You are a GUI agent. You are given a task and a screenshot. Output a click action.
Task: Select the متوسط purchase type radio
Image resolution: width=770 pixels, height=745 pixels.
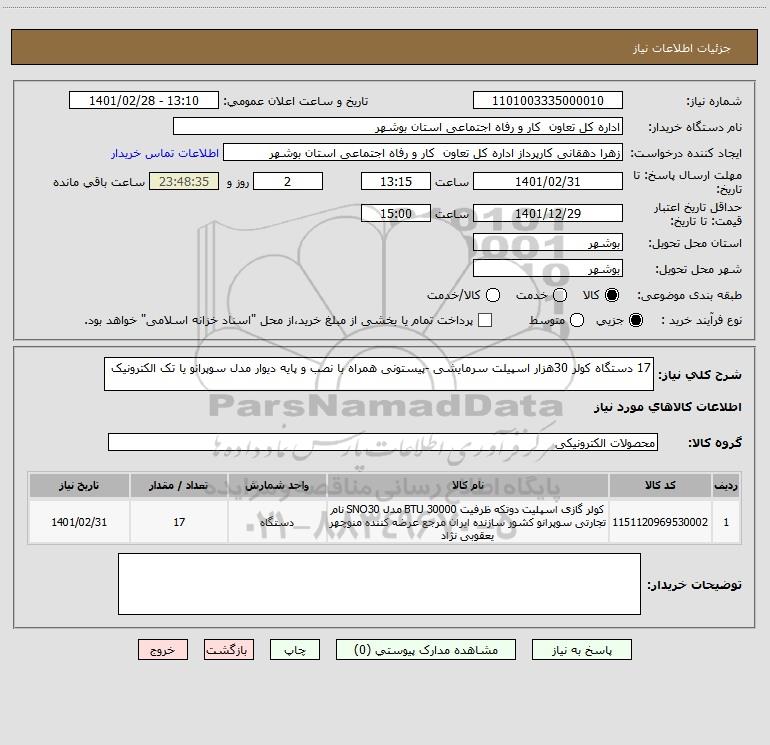coord(577,320)
